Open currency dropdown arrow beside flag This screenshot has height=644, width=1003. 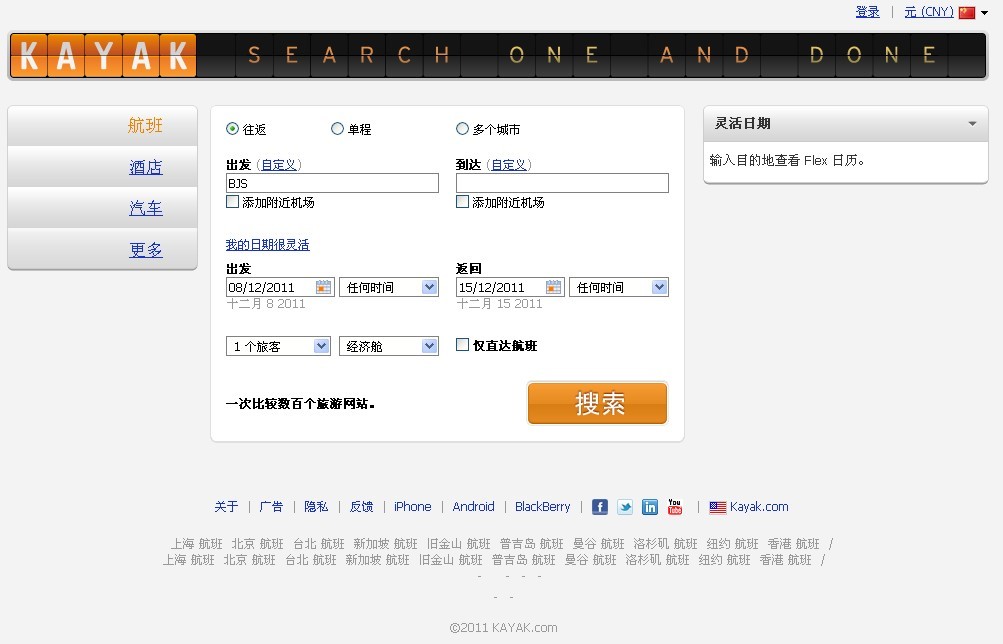pyautogui.click(x=984, y=13)
